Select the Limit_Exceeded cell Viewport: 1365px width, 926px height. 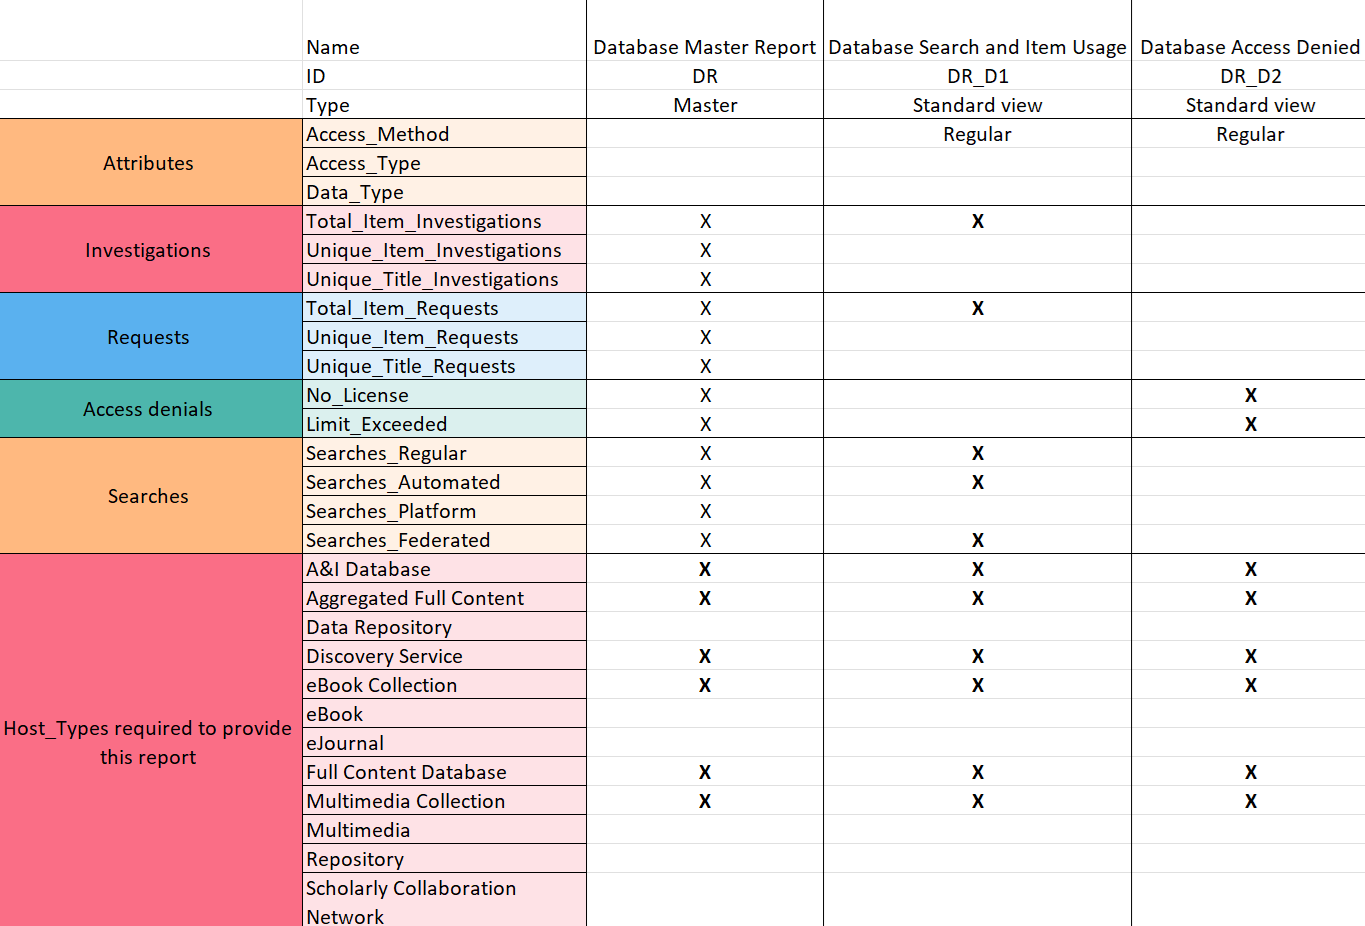(x=444, y=424)
